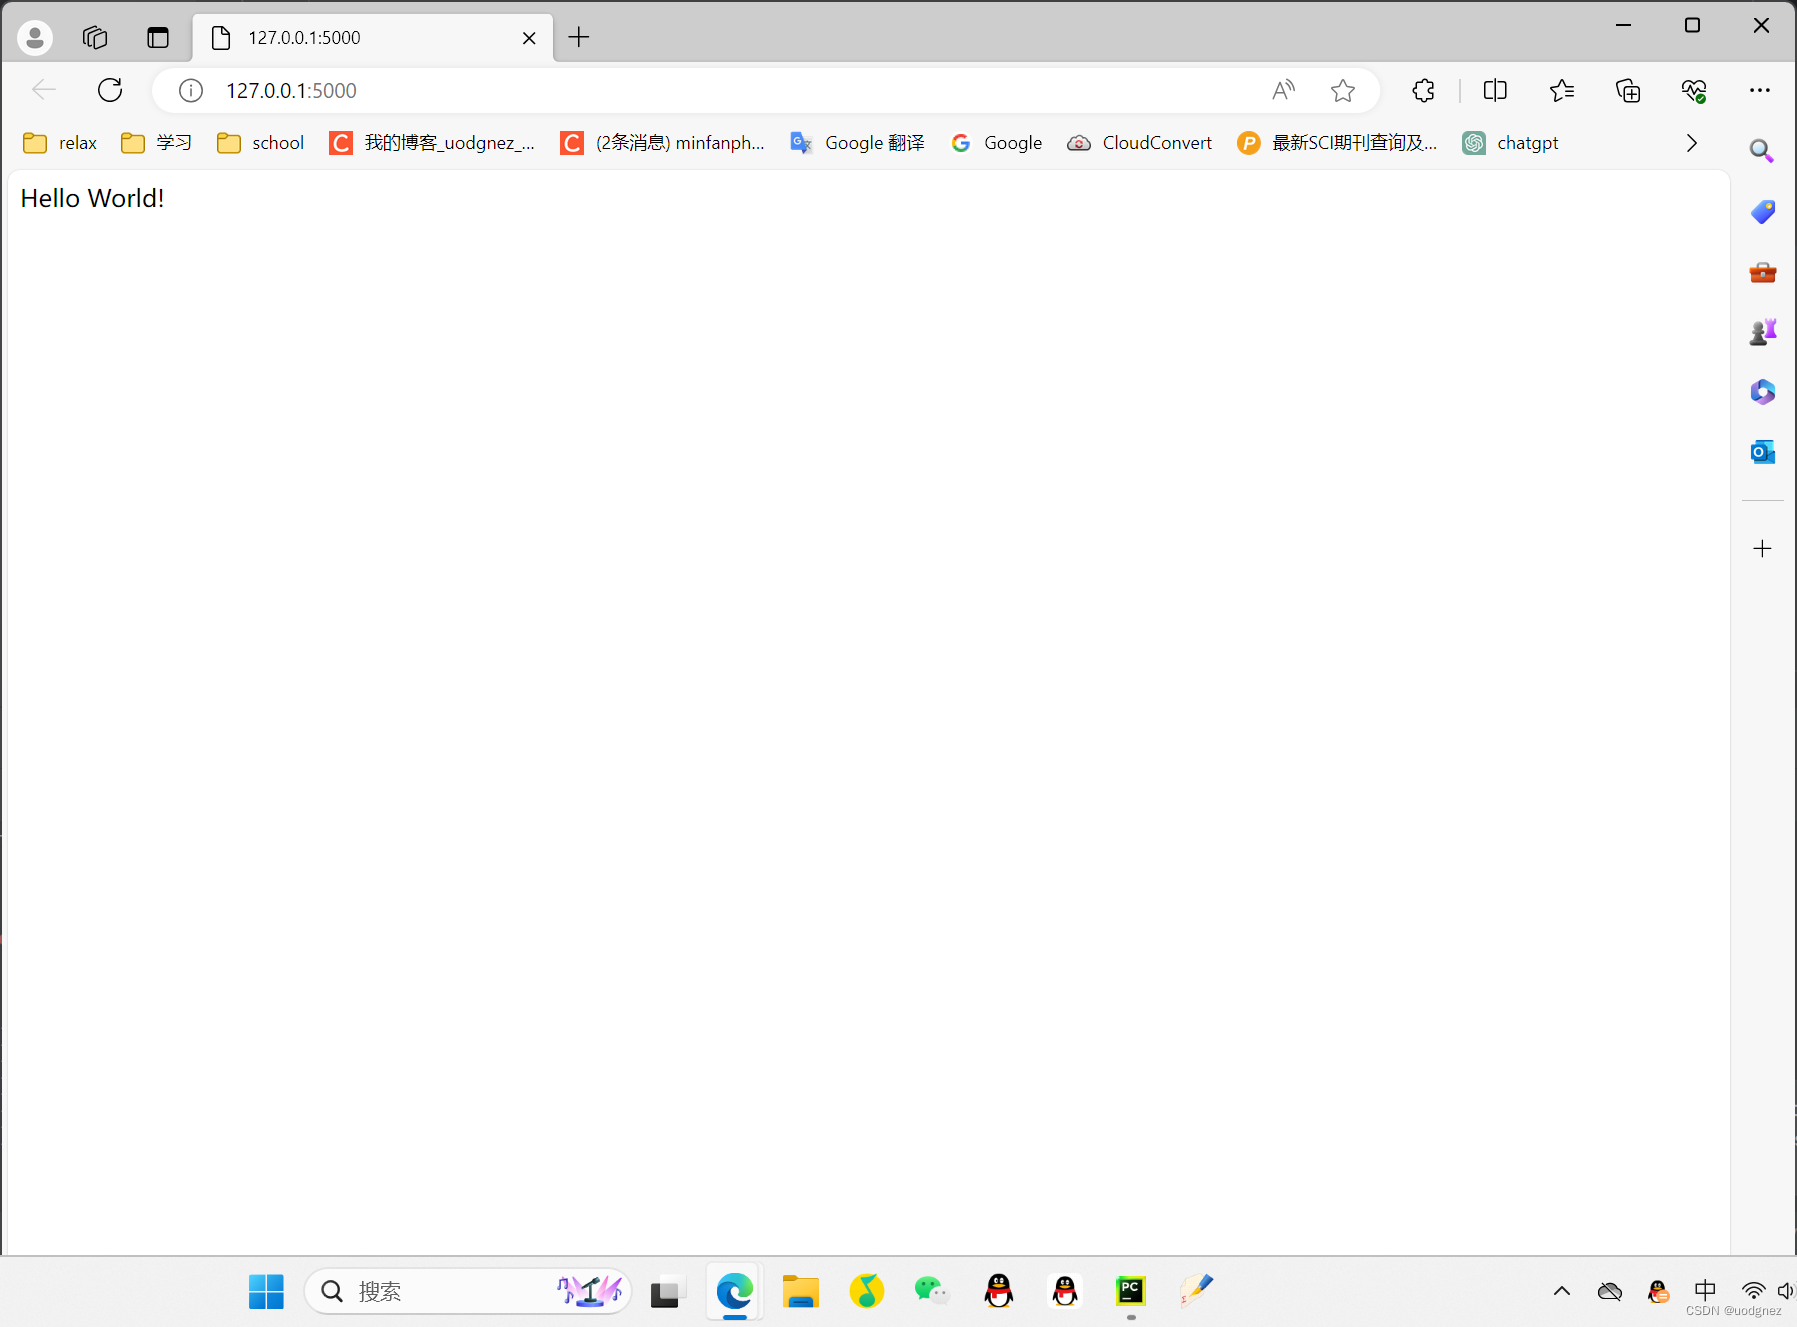The height and width of the screenshot is (1327, 1797).
Task: View site information icon
Action: pos(190,91)
